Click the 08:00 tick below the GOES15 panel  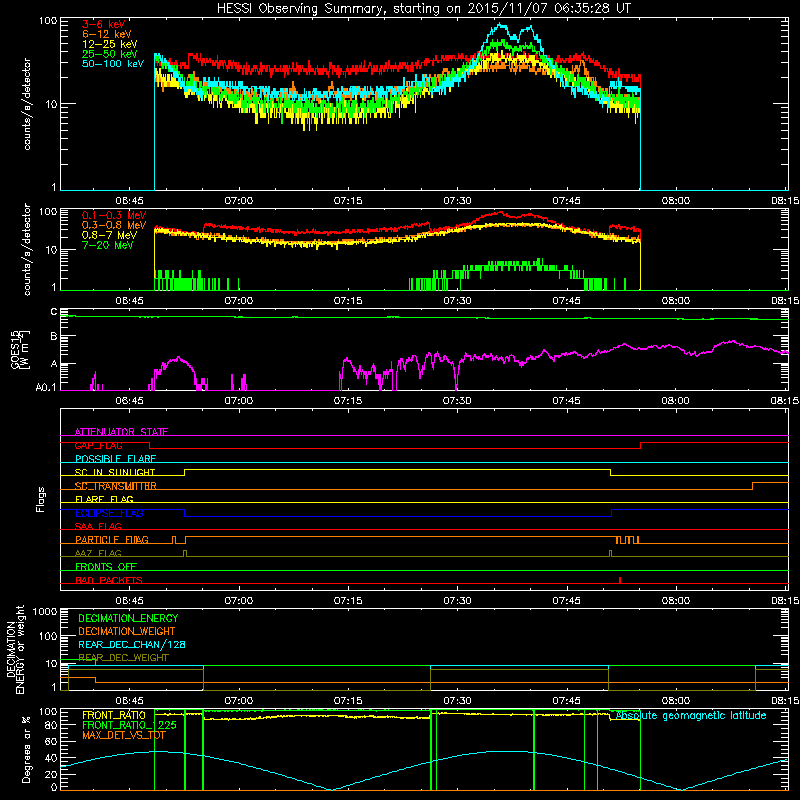(x=676, y=401)
